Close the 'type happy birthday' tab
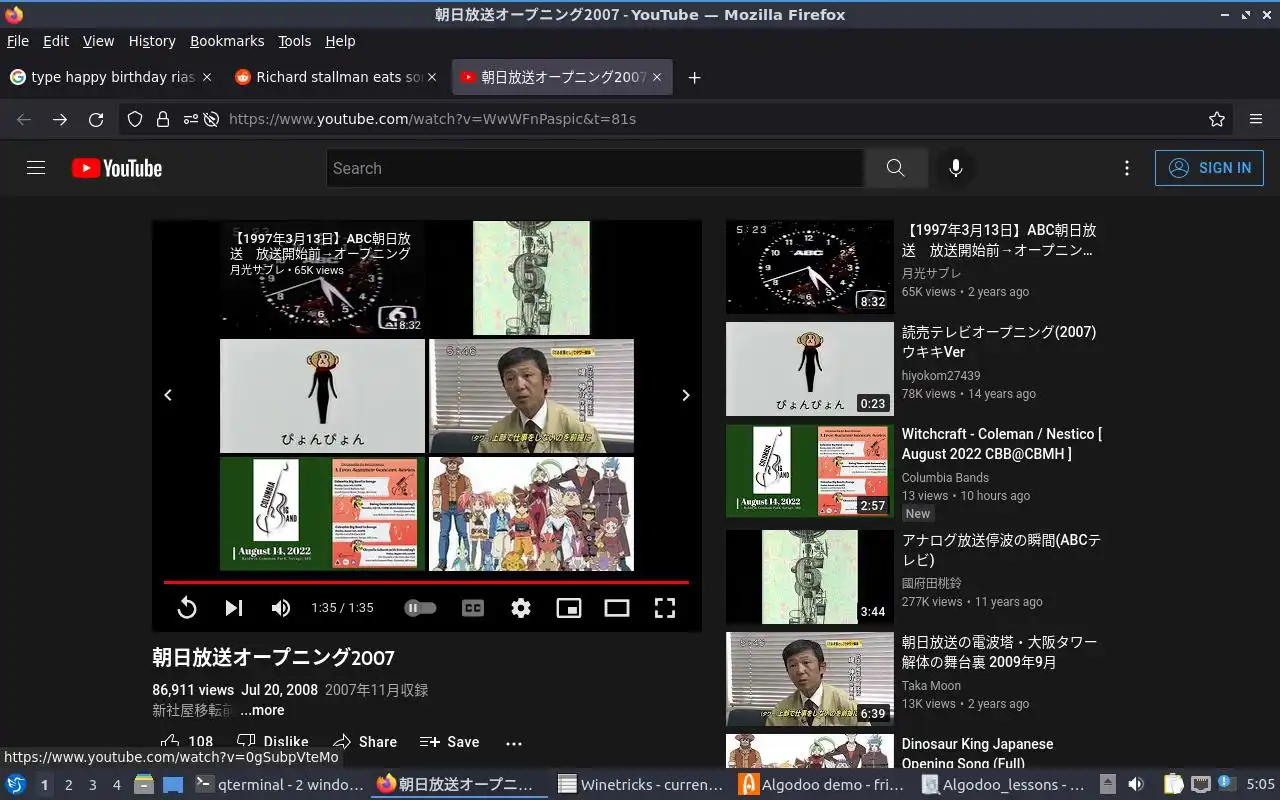The width and height of the screenshot is (1280, 800). pyautogui.click(x=207, y=77)
